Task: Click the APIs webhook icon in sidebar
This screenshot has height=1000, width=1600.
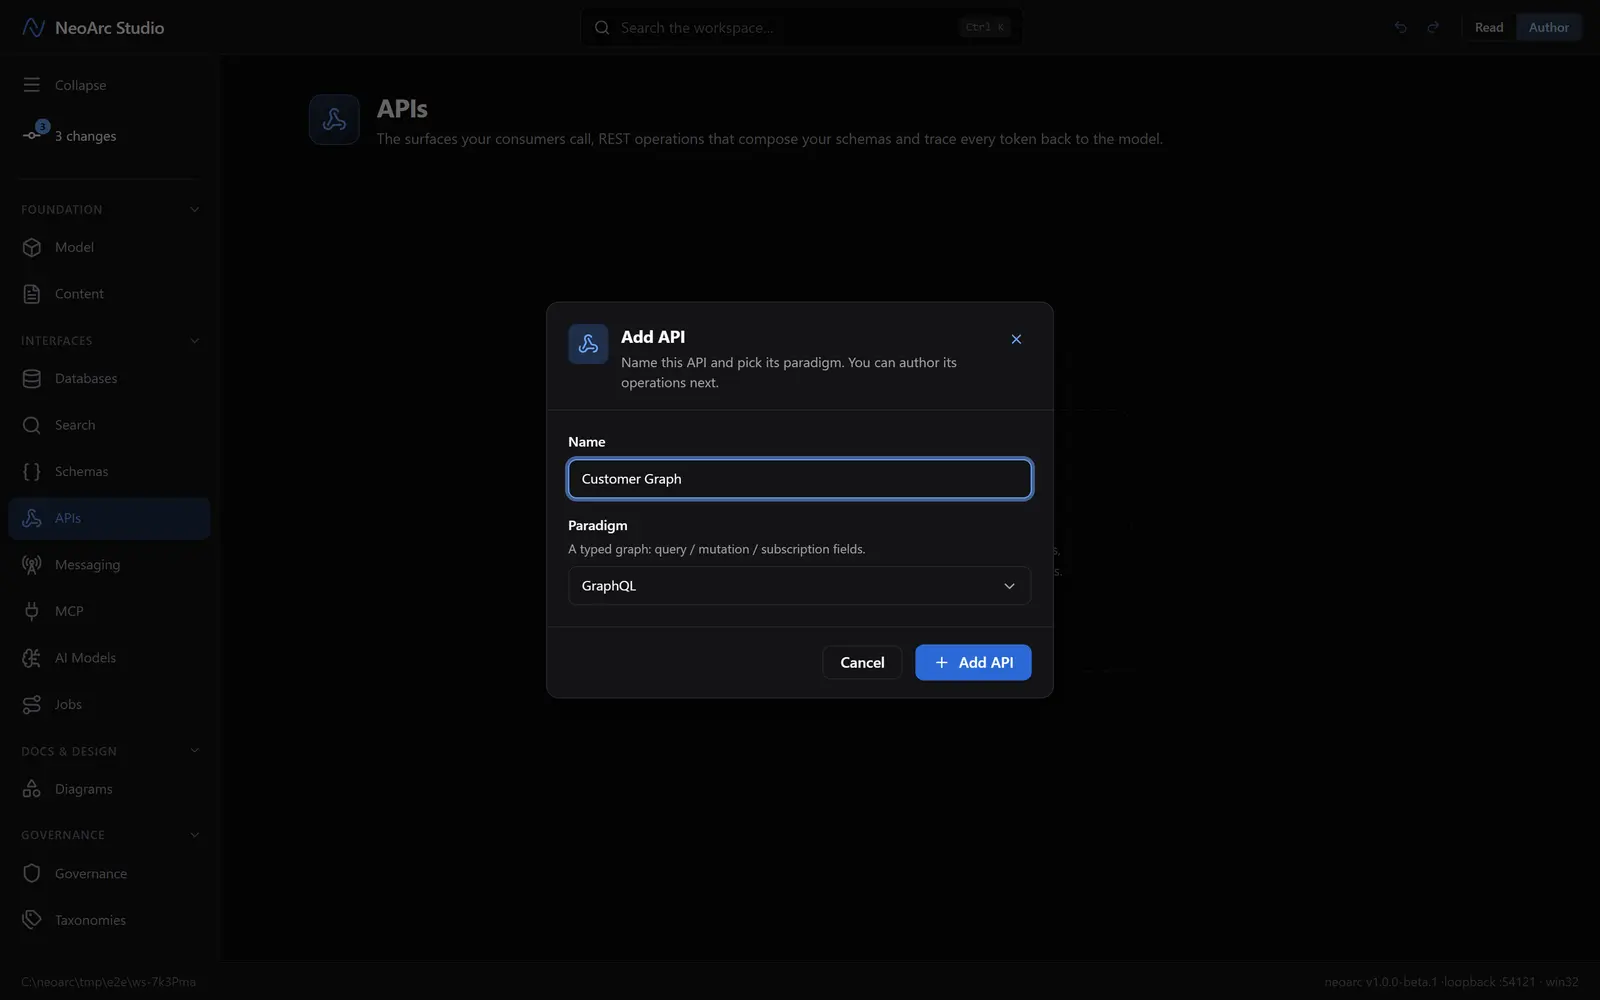Action: (x=32, y=518)
